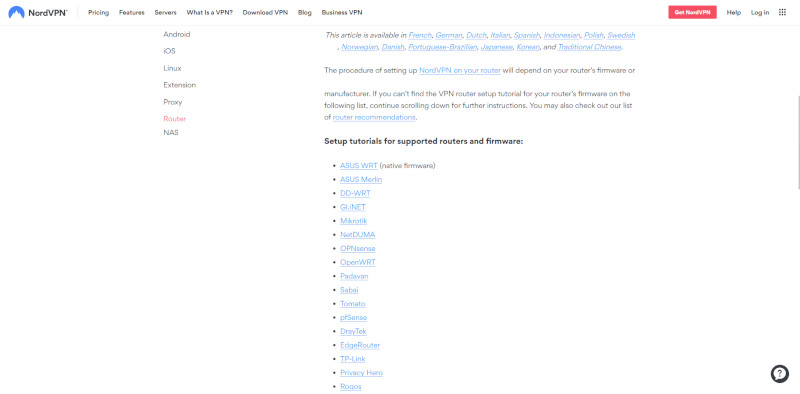Go to Servers page
This screenshot has width=800, height=394.
[x=165, y=12]
